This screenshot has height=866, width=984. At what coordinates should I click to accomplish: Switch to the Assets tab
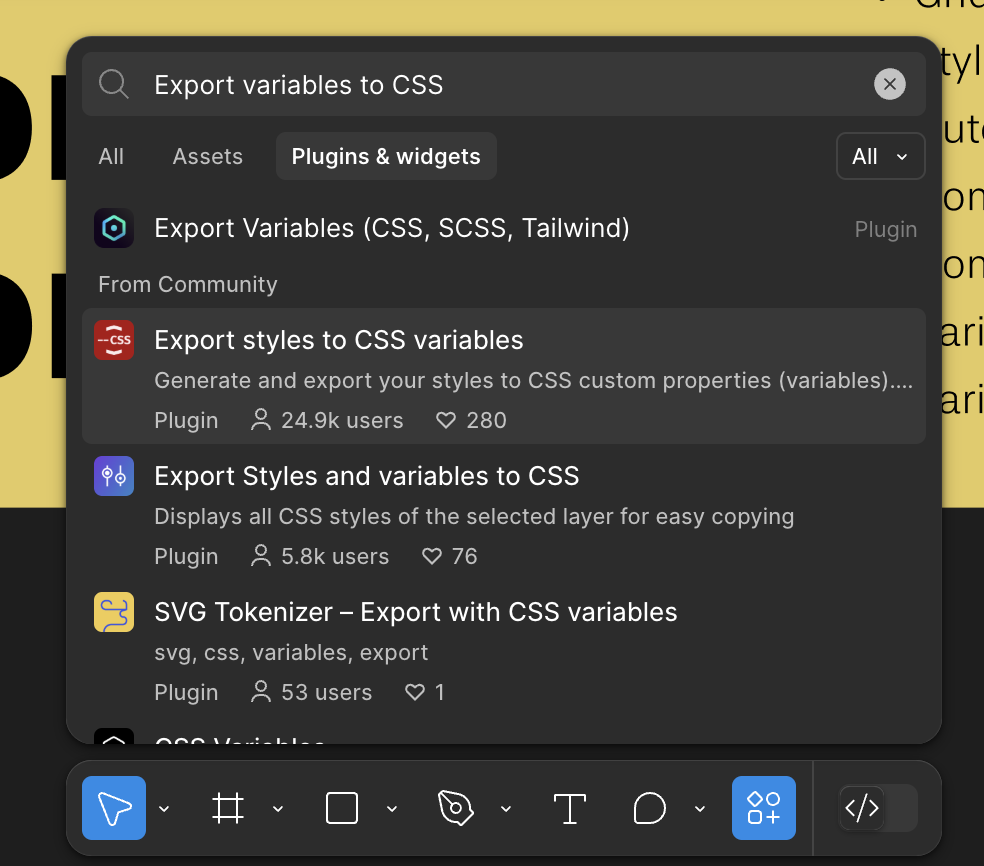pos(207,157)
